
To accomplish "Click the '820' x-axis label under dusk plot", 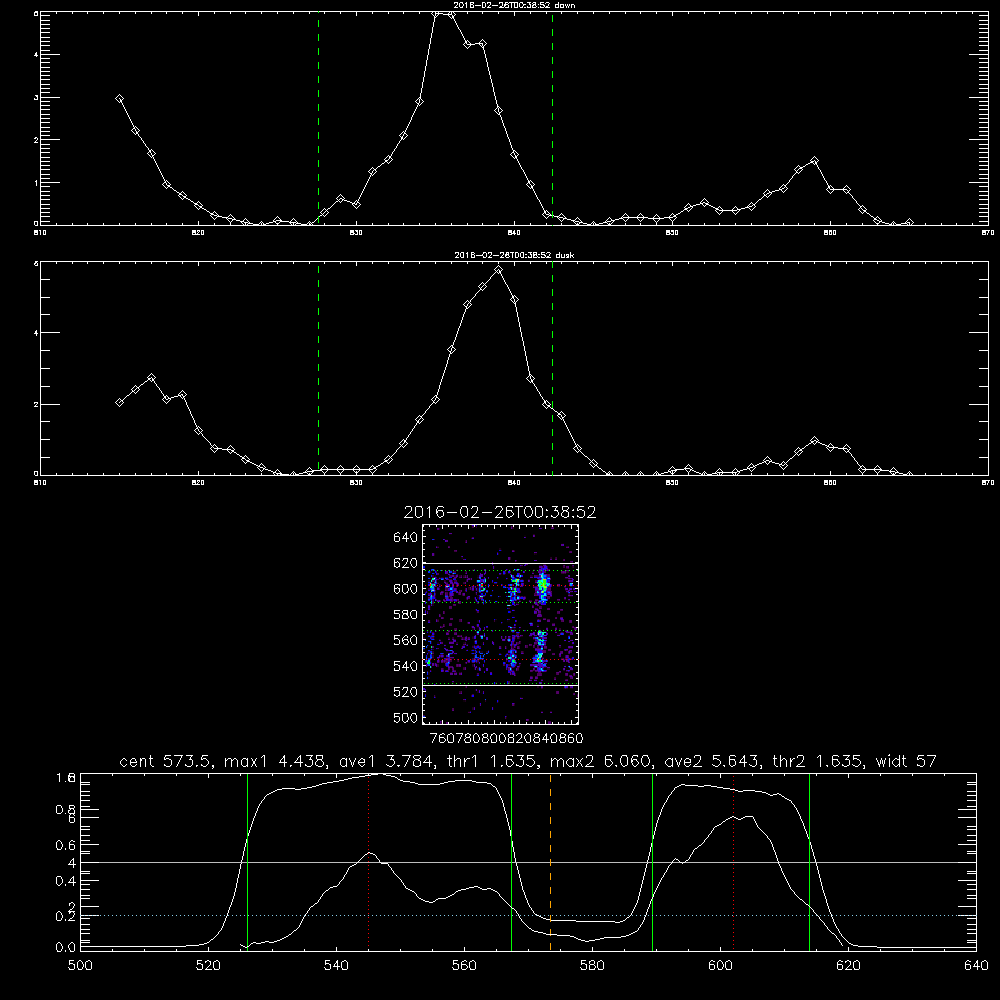I will coord(198,483).
